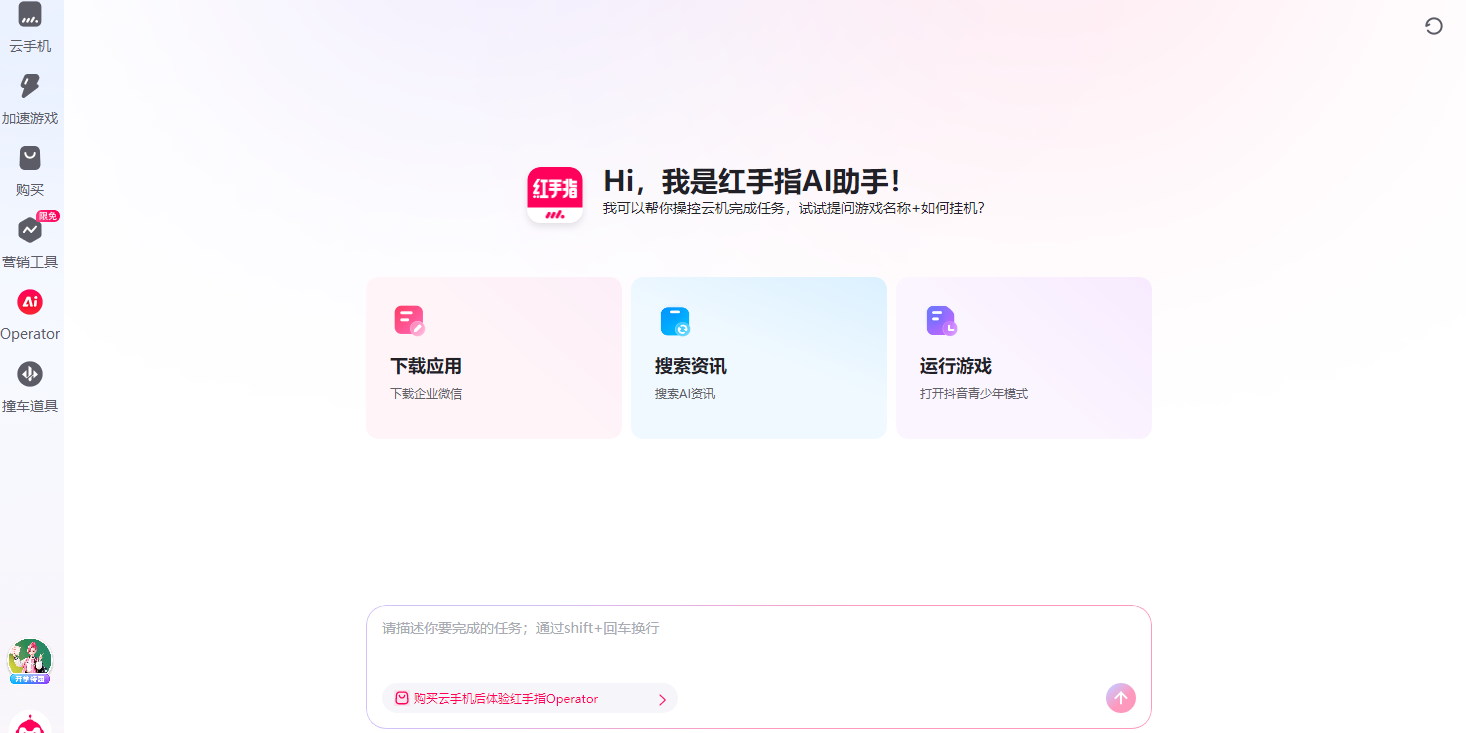1466x733 pixels.
Task: Expand the purchase banner chevron arrow
Action: (662, 700)
